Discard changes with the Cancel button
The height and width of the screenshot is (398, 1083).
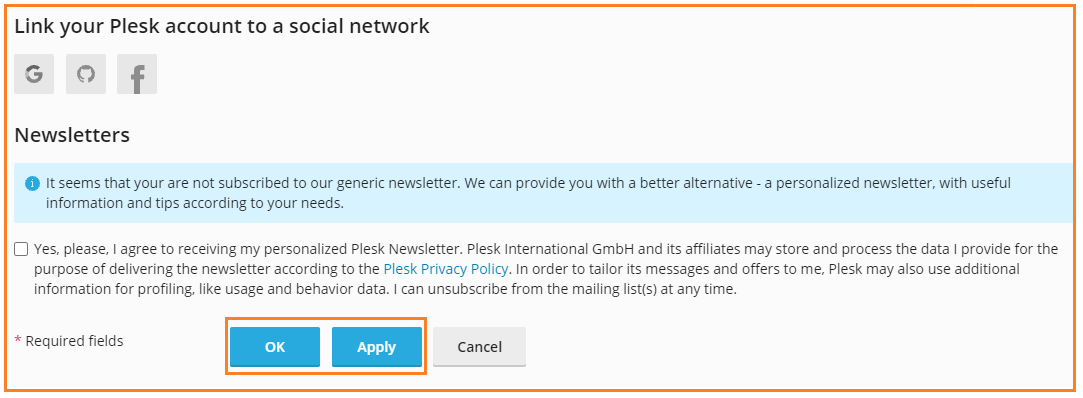(479, 347)
